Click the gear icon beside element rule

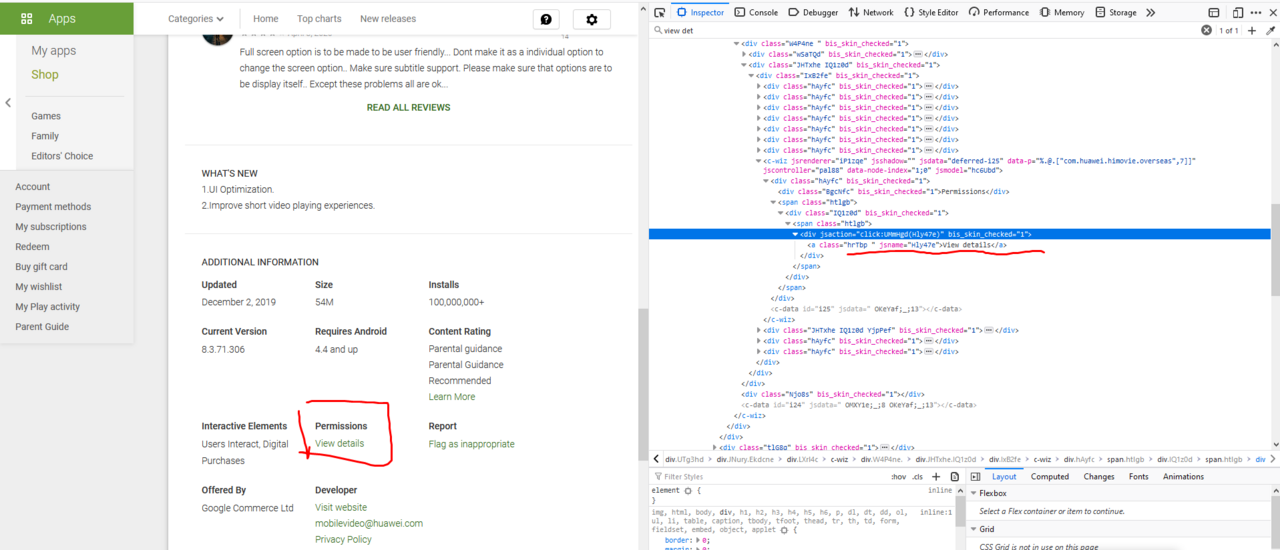(687, 491)
